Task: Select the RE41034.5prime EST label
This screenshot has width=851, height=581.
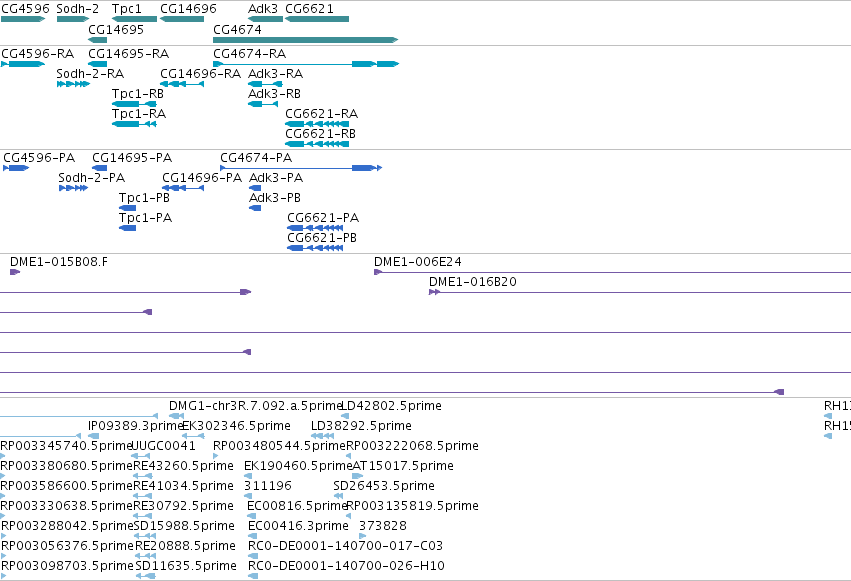Action: tap(183, 486)
